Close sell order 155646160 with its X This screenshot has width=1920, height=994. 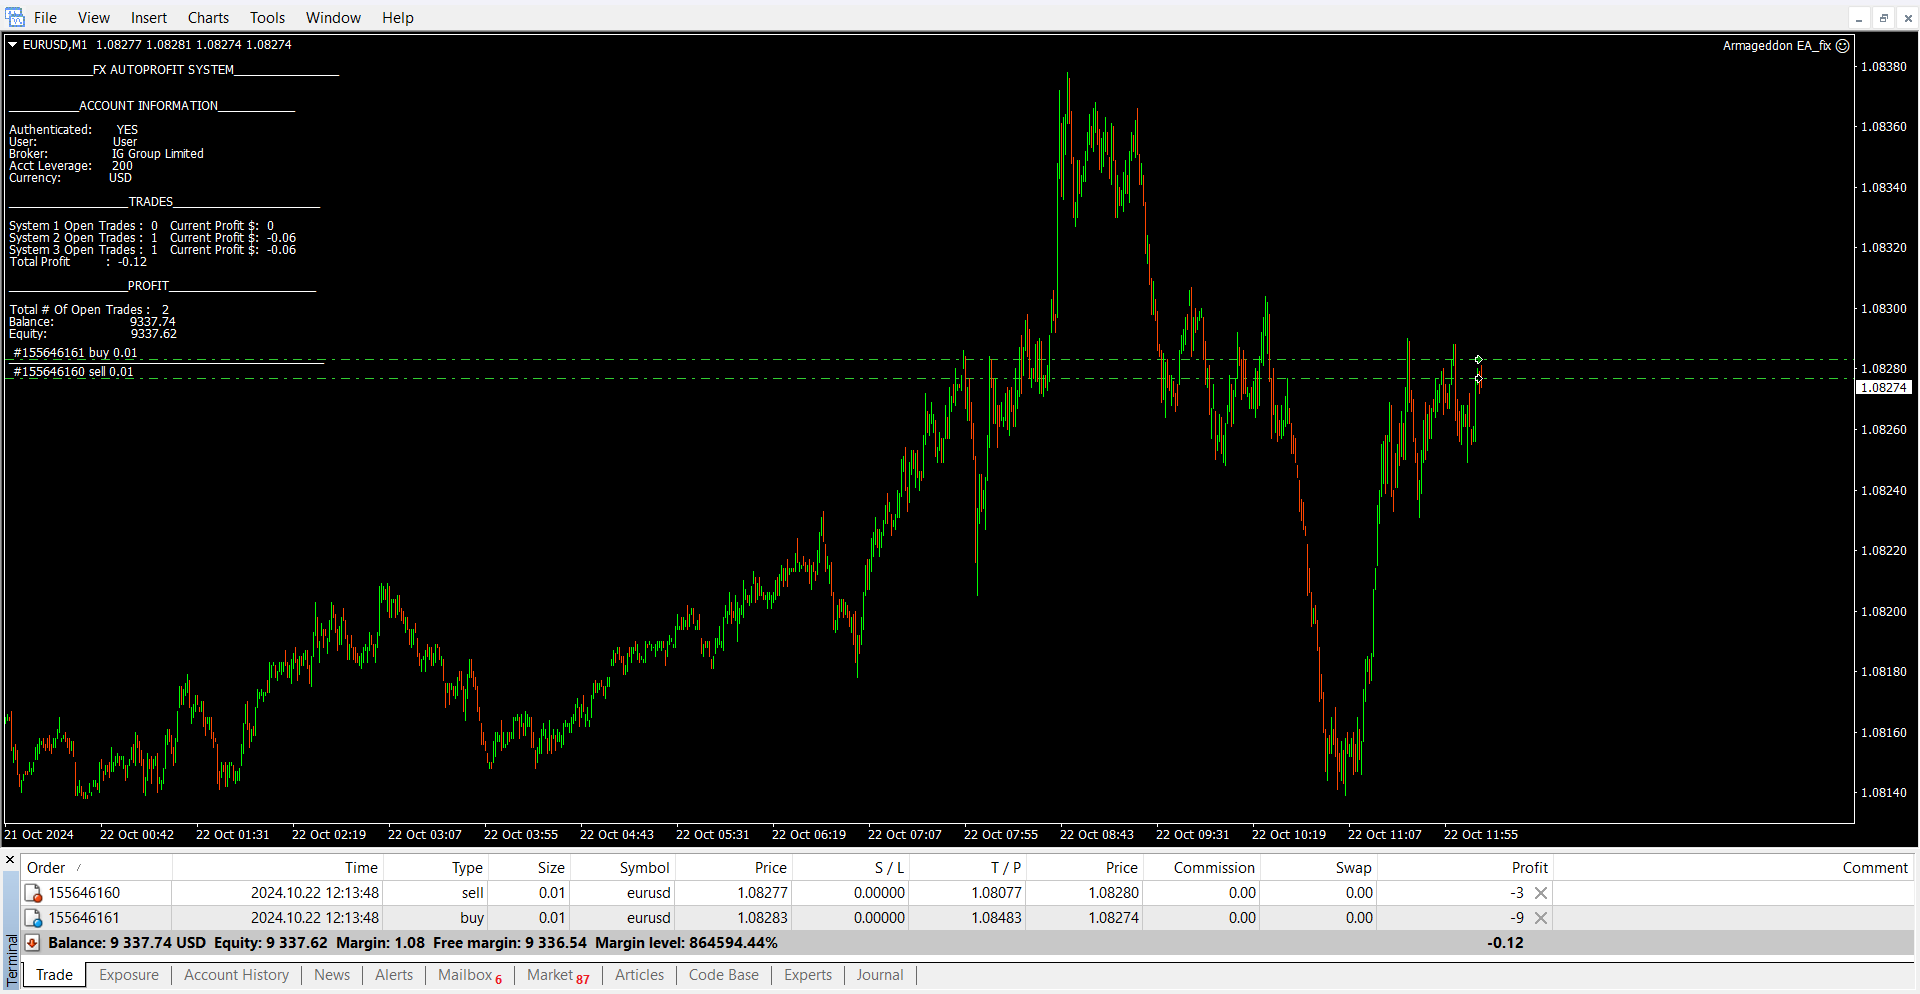1541,893
